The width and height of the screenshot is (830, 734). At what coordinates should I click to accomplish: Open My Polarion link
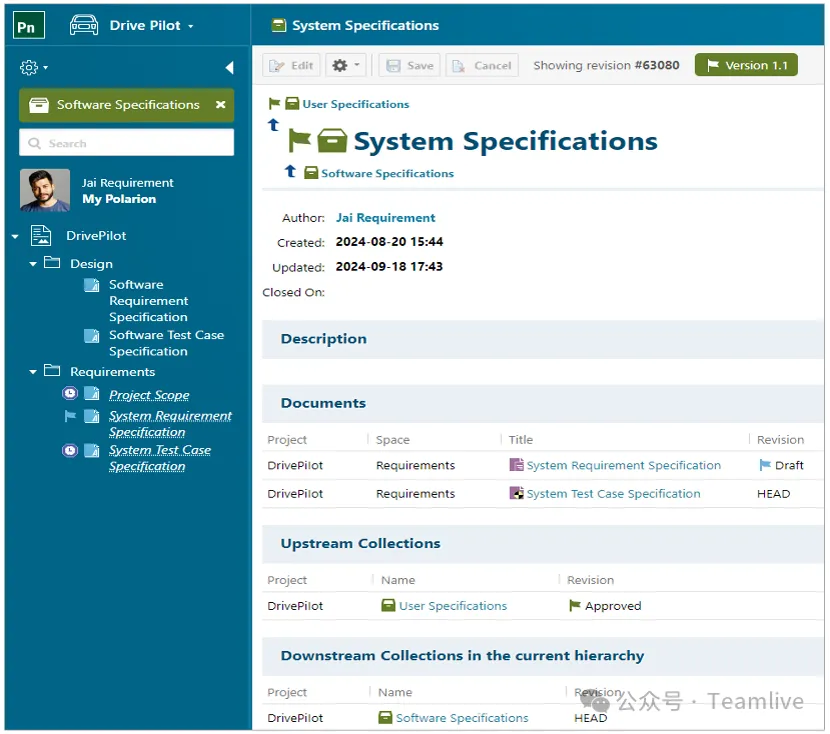coord(119,199)
